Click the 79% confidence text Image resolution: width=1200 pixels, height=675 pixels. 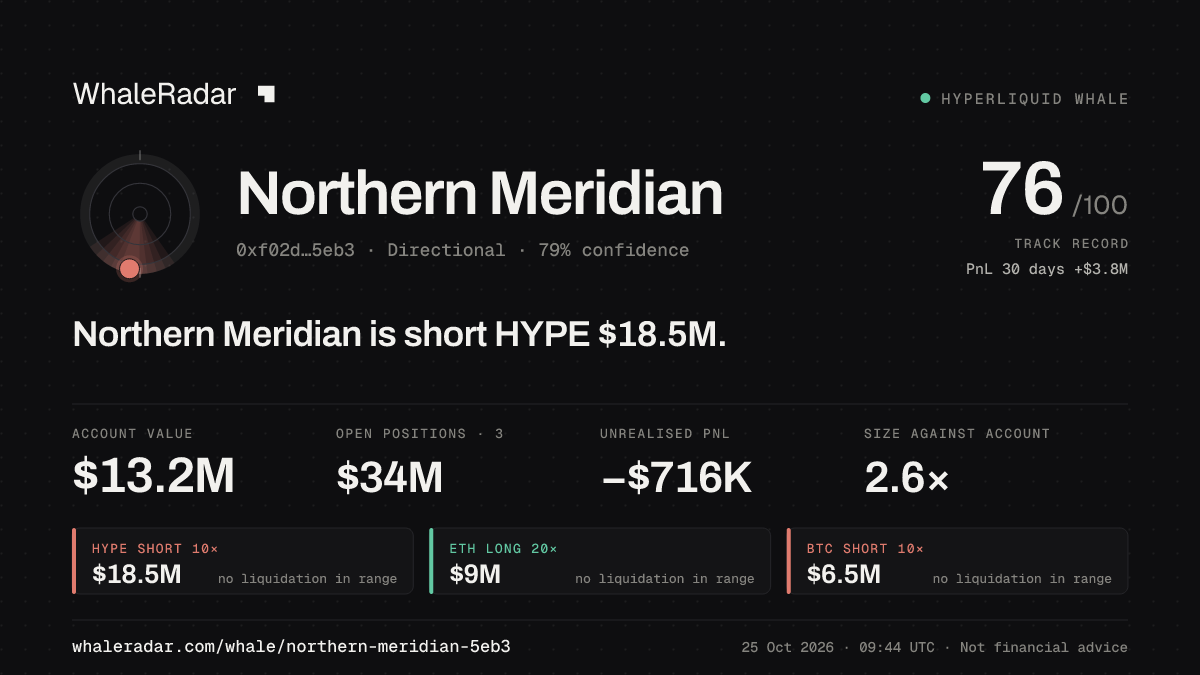pos(614,250)
